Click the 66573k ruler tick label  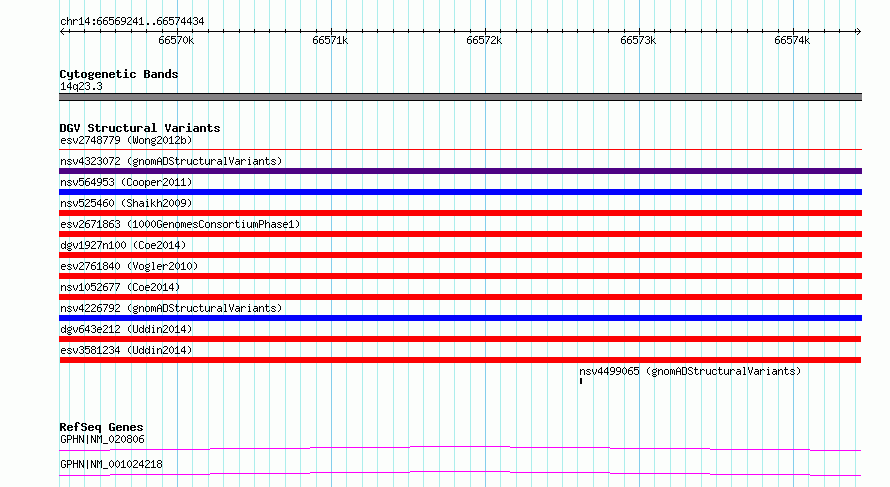(x=638, y=40)
